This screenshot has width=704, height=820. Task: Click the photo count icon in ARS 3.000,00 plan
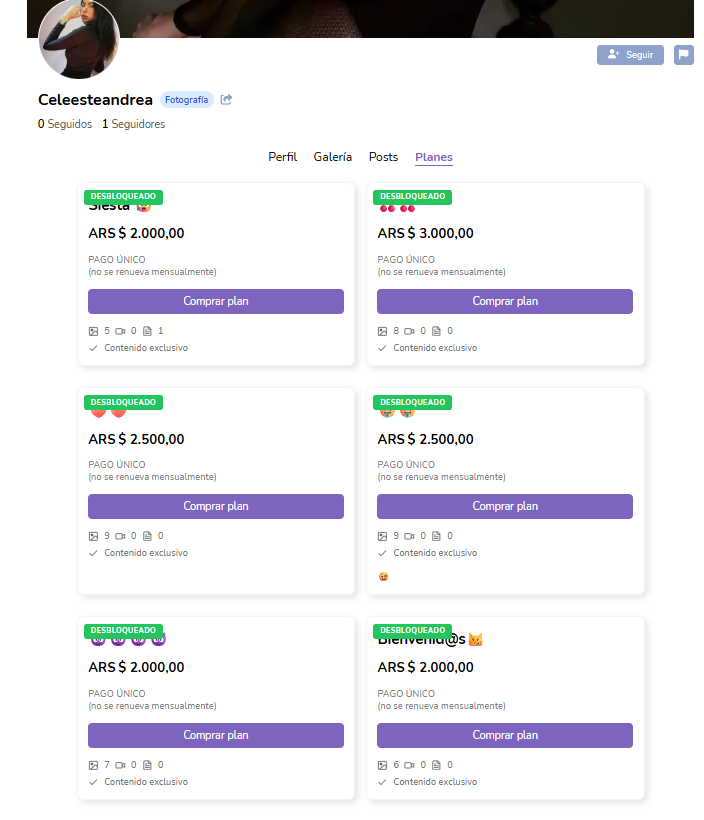coord(382,331)
